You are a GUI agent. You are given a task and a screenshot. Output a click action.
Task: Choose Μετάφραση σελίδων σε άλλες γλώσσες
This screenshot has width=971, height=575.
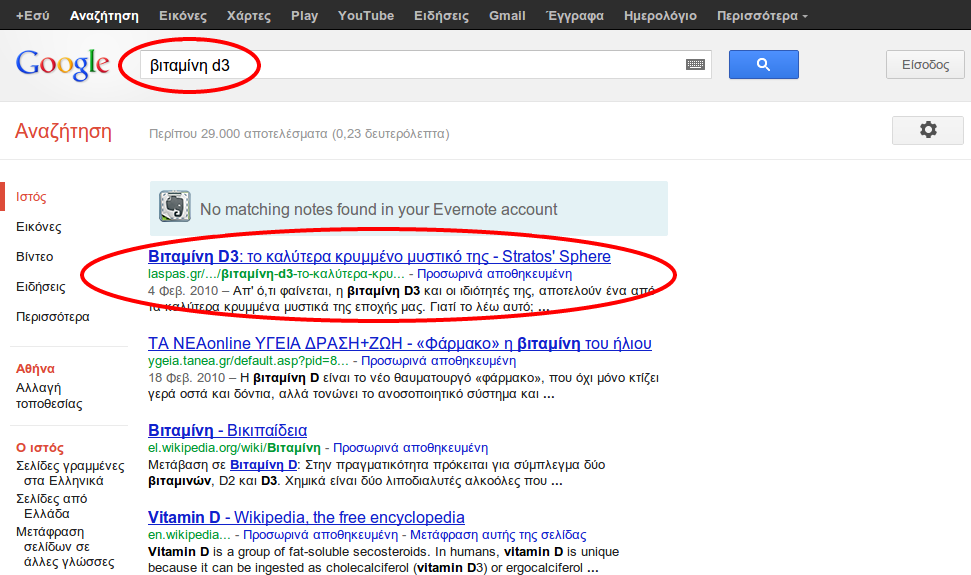coord(66,547)
